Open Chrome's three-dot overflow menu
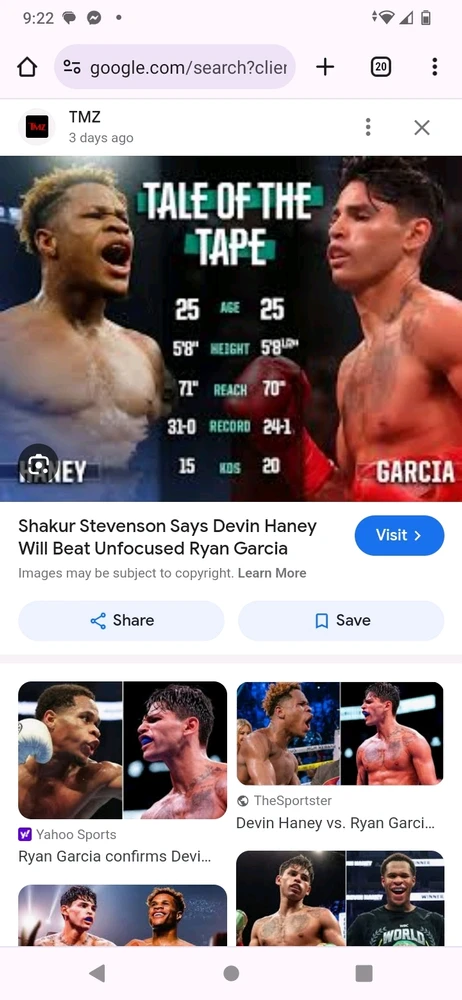 (435, 66)
